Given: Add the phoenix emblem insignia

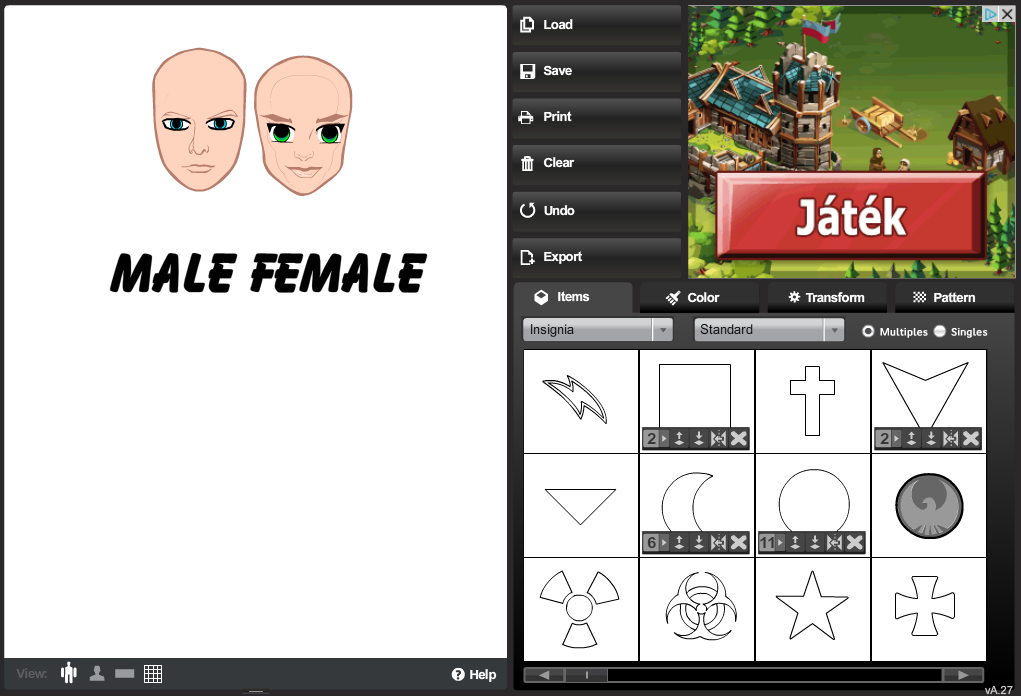Looking at the screenshot, I should coord(929,505).
